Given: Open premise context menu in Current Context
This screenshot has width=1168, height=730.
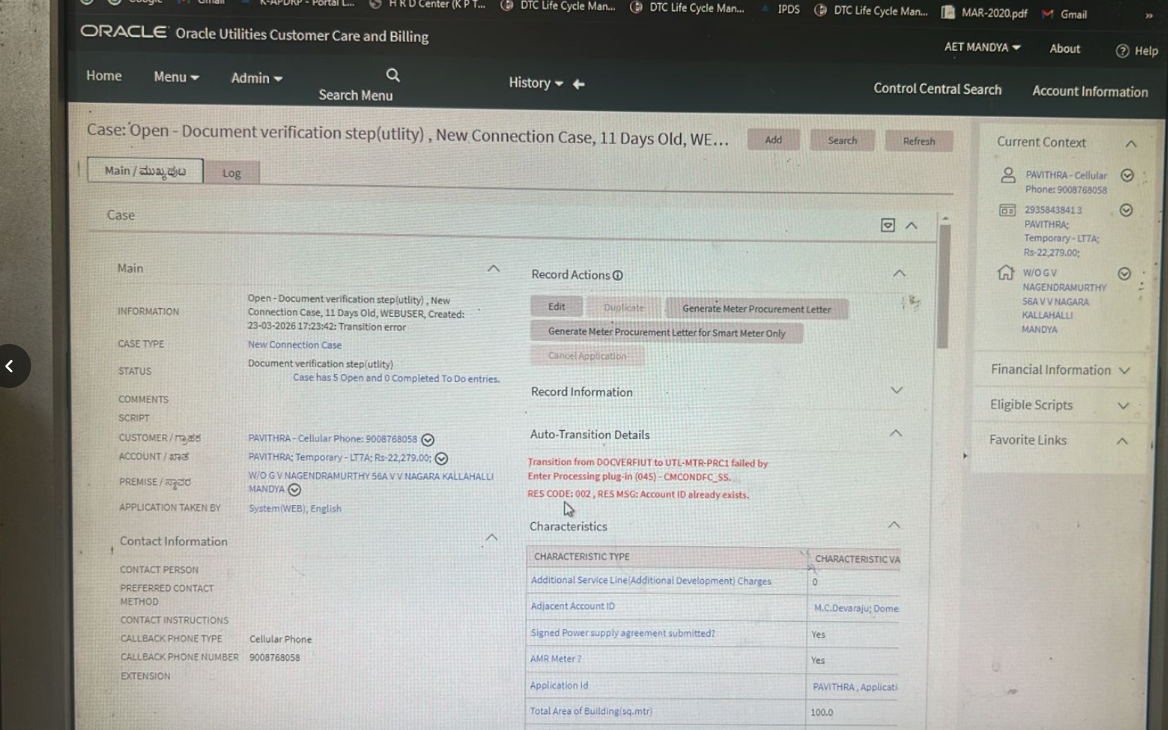Looking at the screenshot, I should (x=1124, y=273).
